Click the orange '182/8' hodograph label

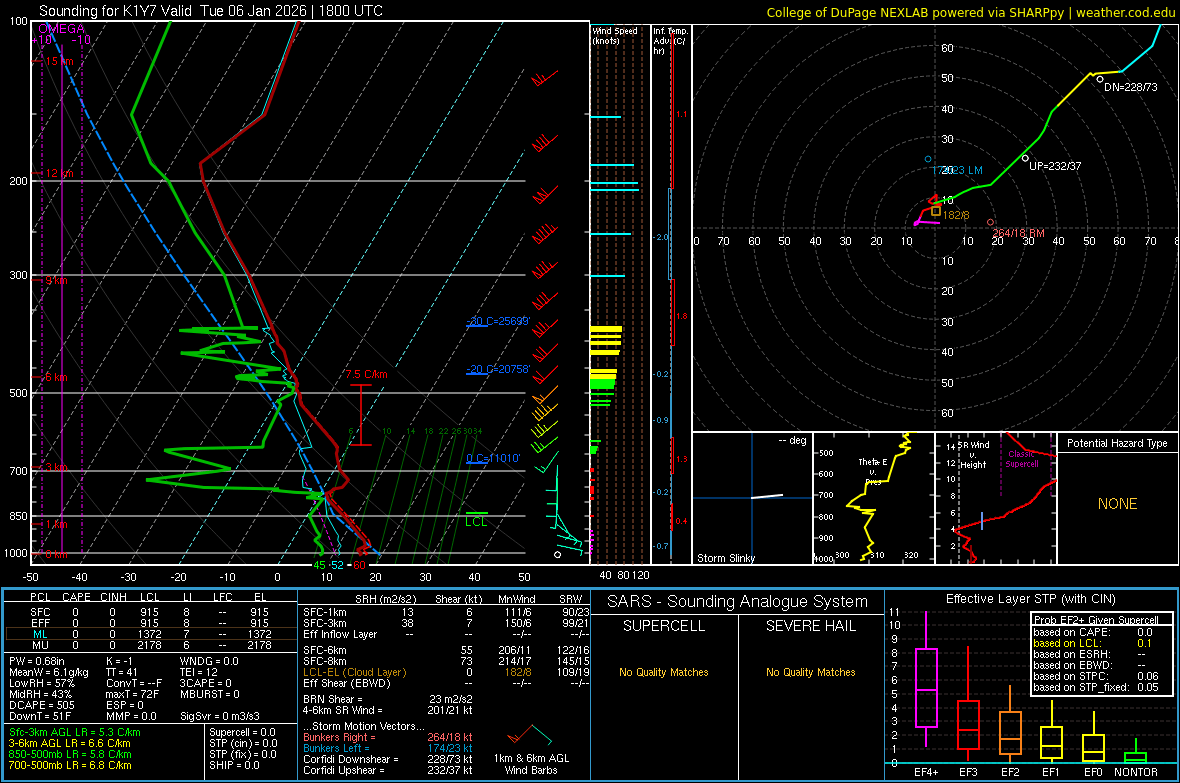coord(956,215)
